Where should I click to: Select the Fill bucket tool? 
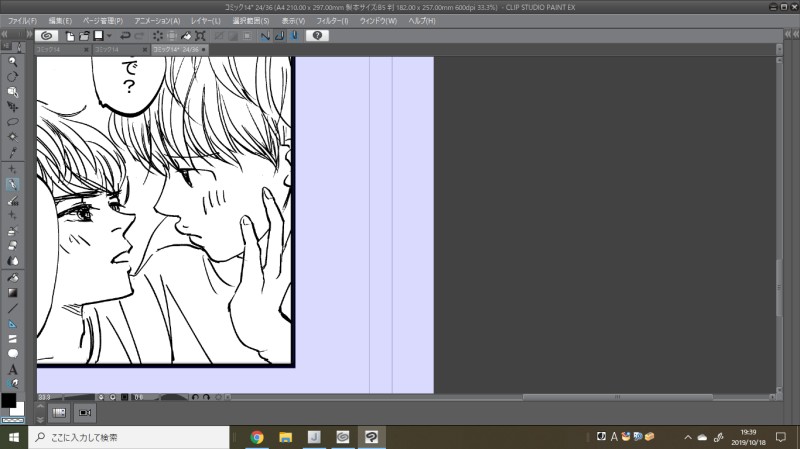pos(13,278)
